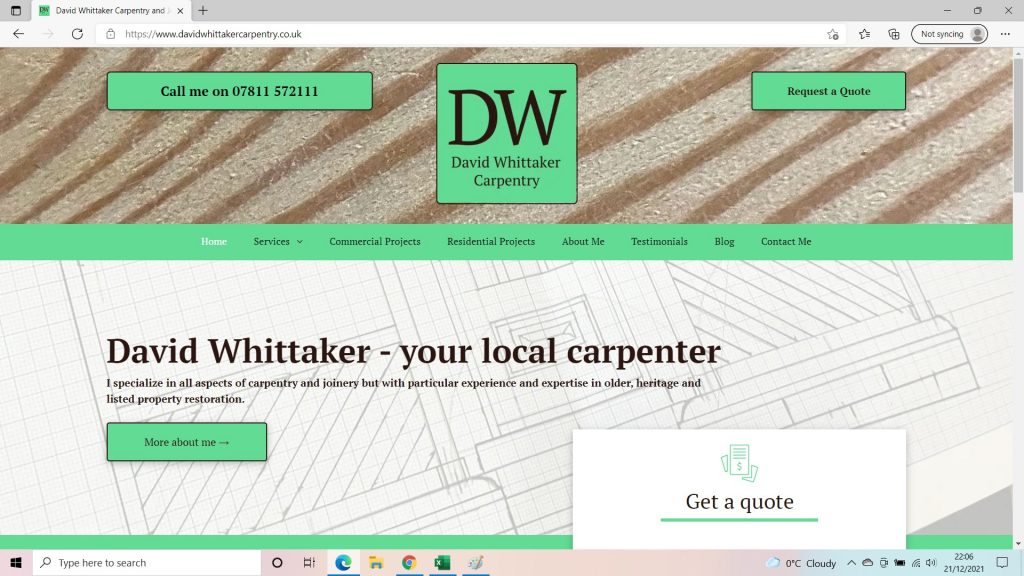
Task: Click the DW David Whittaker Carpentry logo
Action: (x=506, y=132)
